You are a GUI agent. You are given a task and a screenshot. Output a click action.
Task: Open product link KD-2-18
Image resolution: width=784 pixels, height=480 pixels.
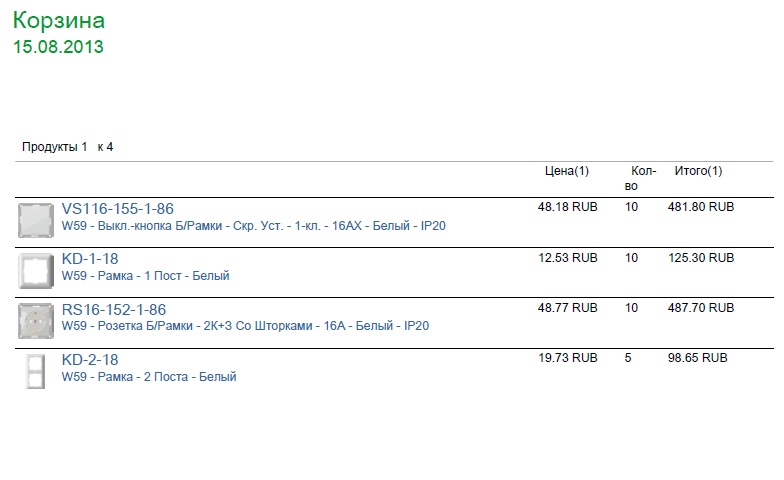[x=90, y=360]
